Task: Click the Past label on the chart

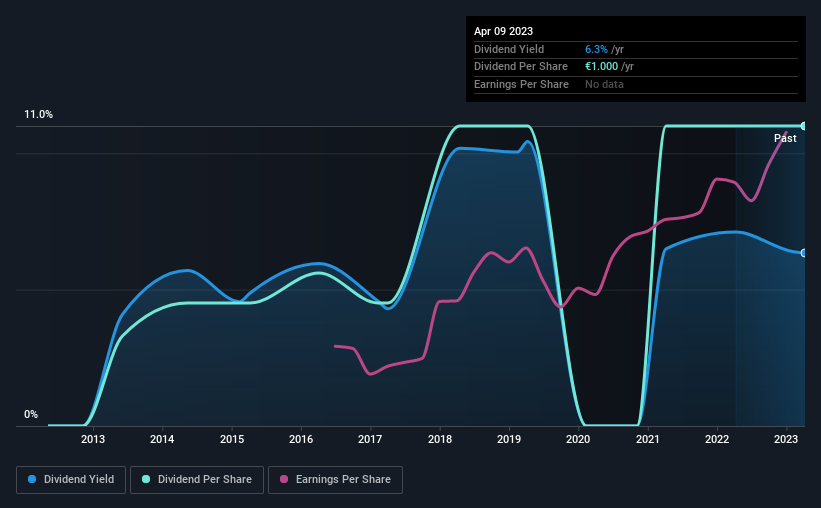Action: click(785, 138)
